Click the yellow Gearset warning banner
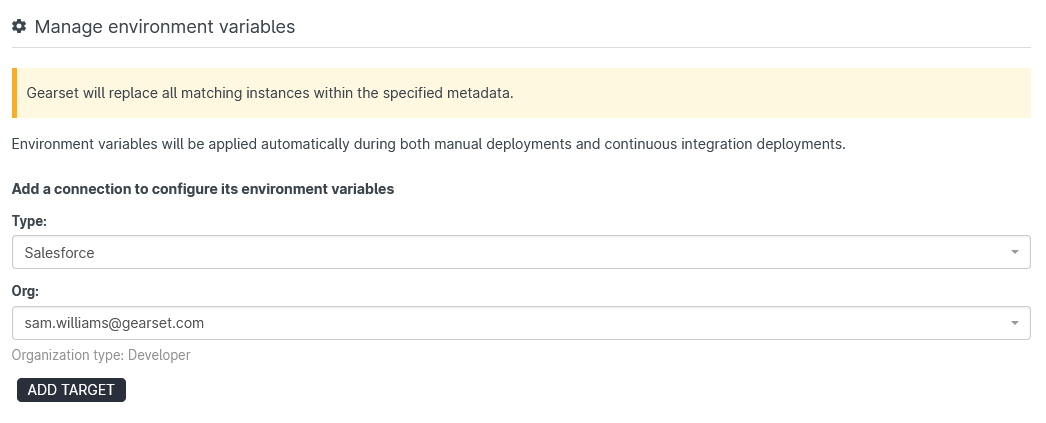 [x=700, y=93]
